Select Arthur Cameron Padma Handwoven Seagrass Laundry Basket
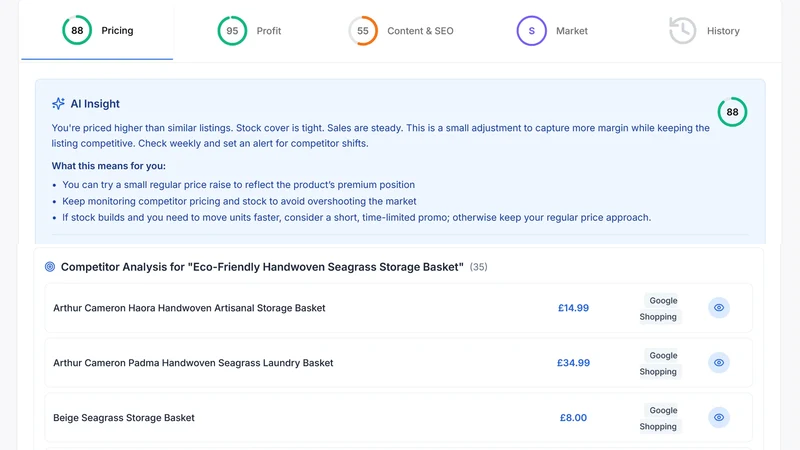This screenshot has height=450, width=800. (193, 363)
